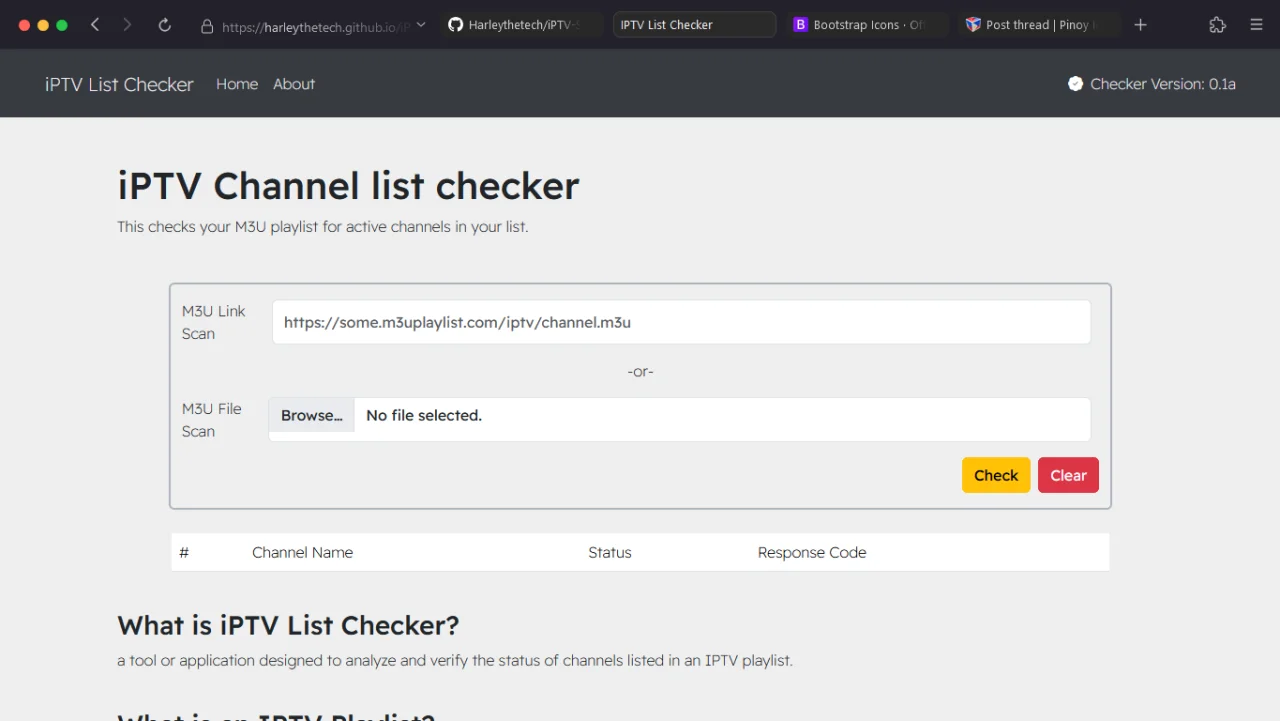Open the Bootstrap Icons tab
This screenshot has width=1280, height=721.
coord(867,25)
